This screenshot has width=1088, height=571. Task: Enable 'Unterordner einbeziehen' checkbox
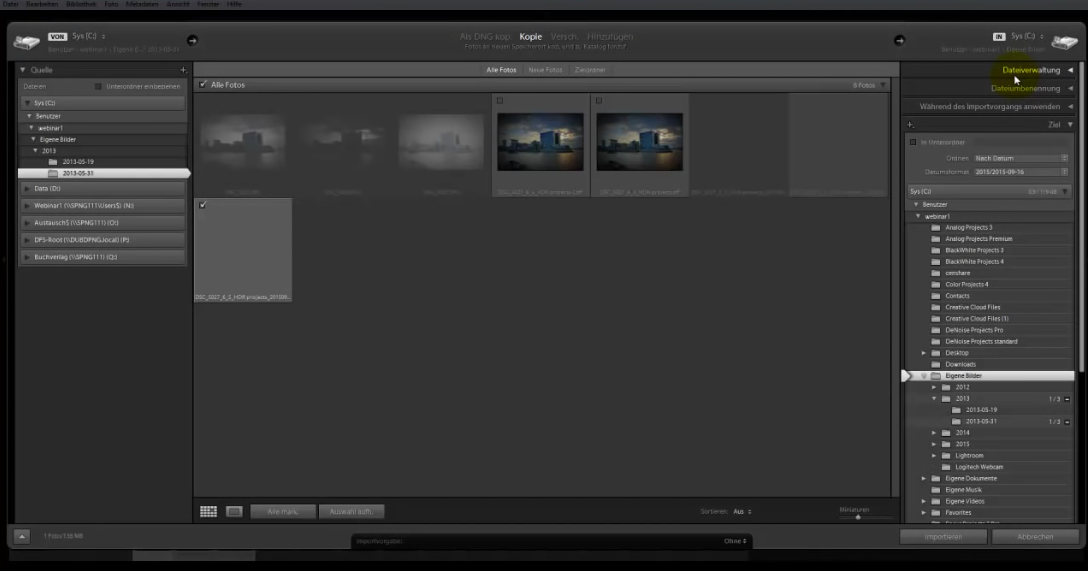pyautogui.click(x=98, y=87)
